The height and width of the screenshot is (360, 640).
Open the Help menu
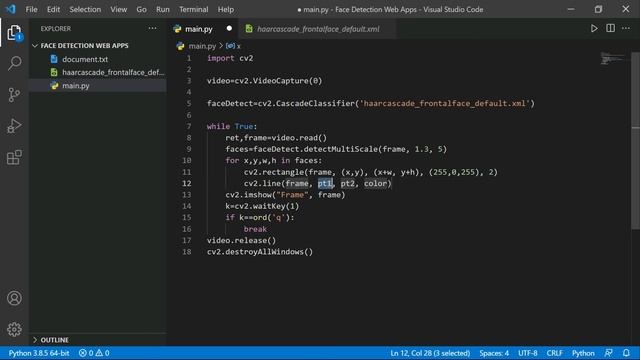226,9
